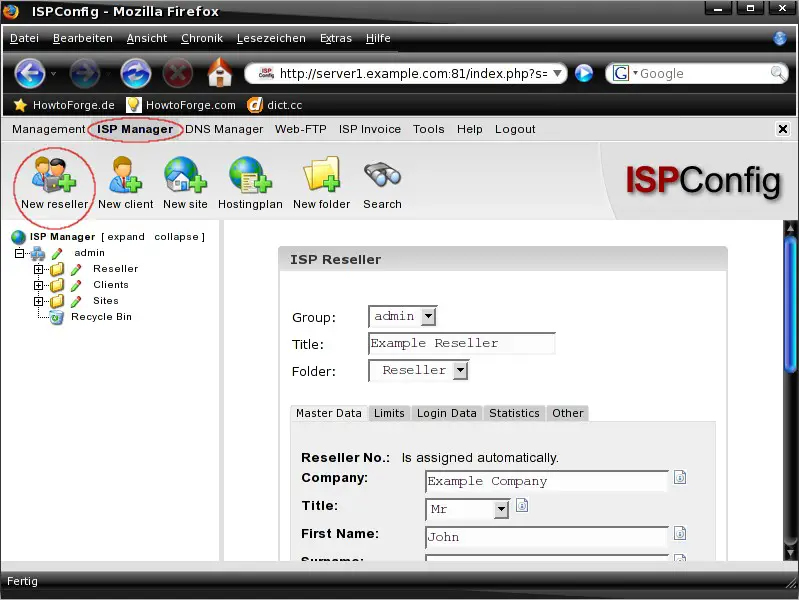Image resolution: width=799 pixels, height=600 pixels.
Task: Click the First Name input field
Action: tap(547, 537)
